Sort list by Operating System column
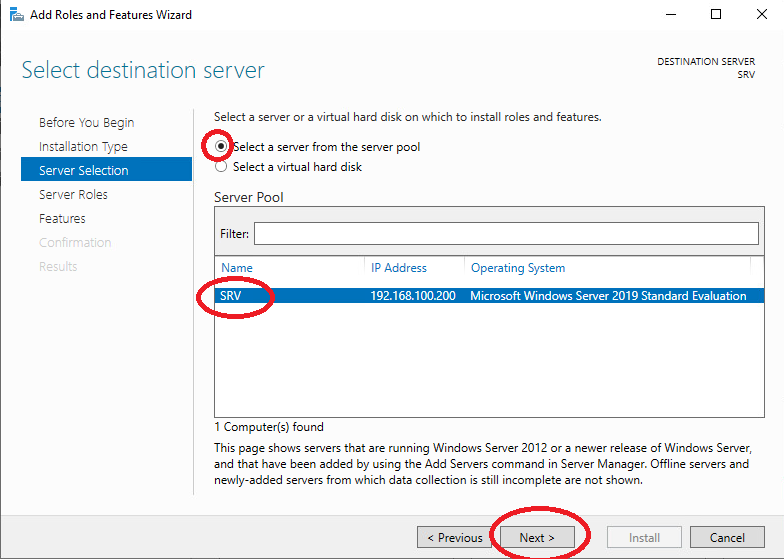 [608, 268]
